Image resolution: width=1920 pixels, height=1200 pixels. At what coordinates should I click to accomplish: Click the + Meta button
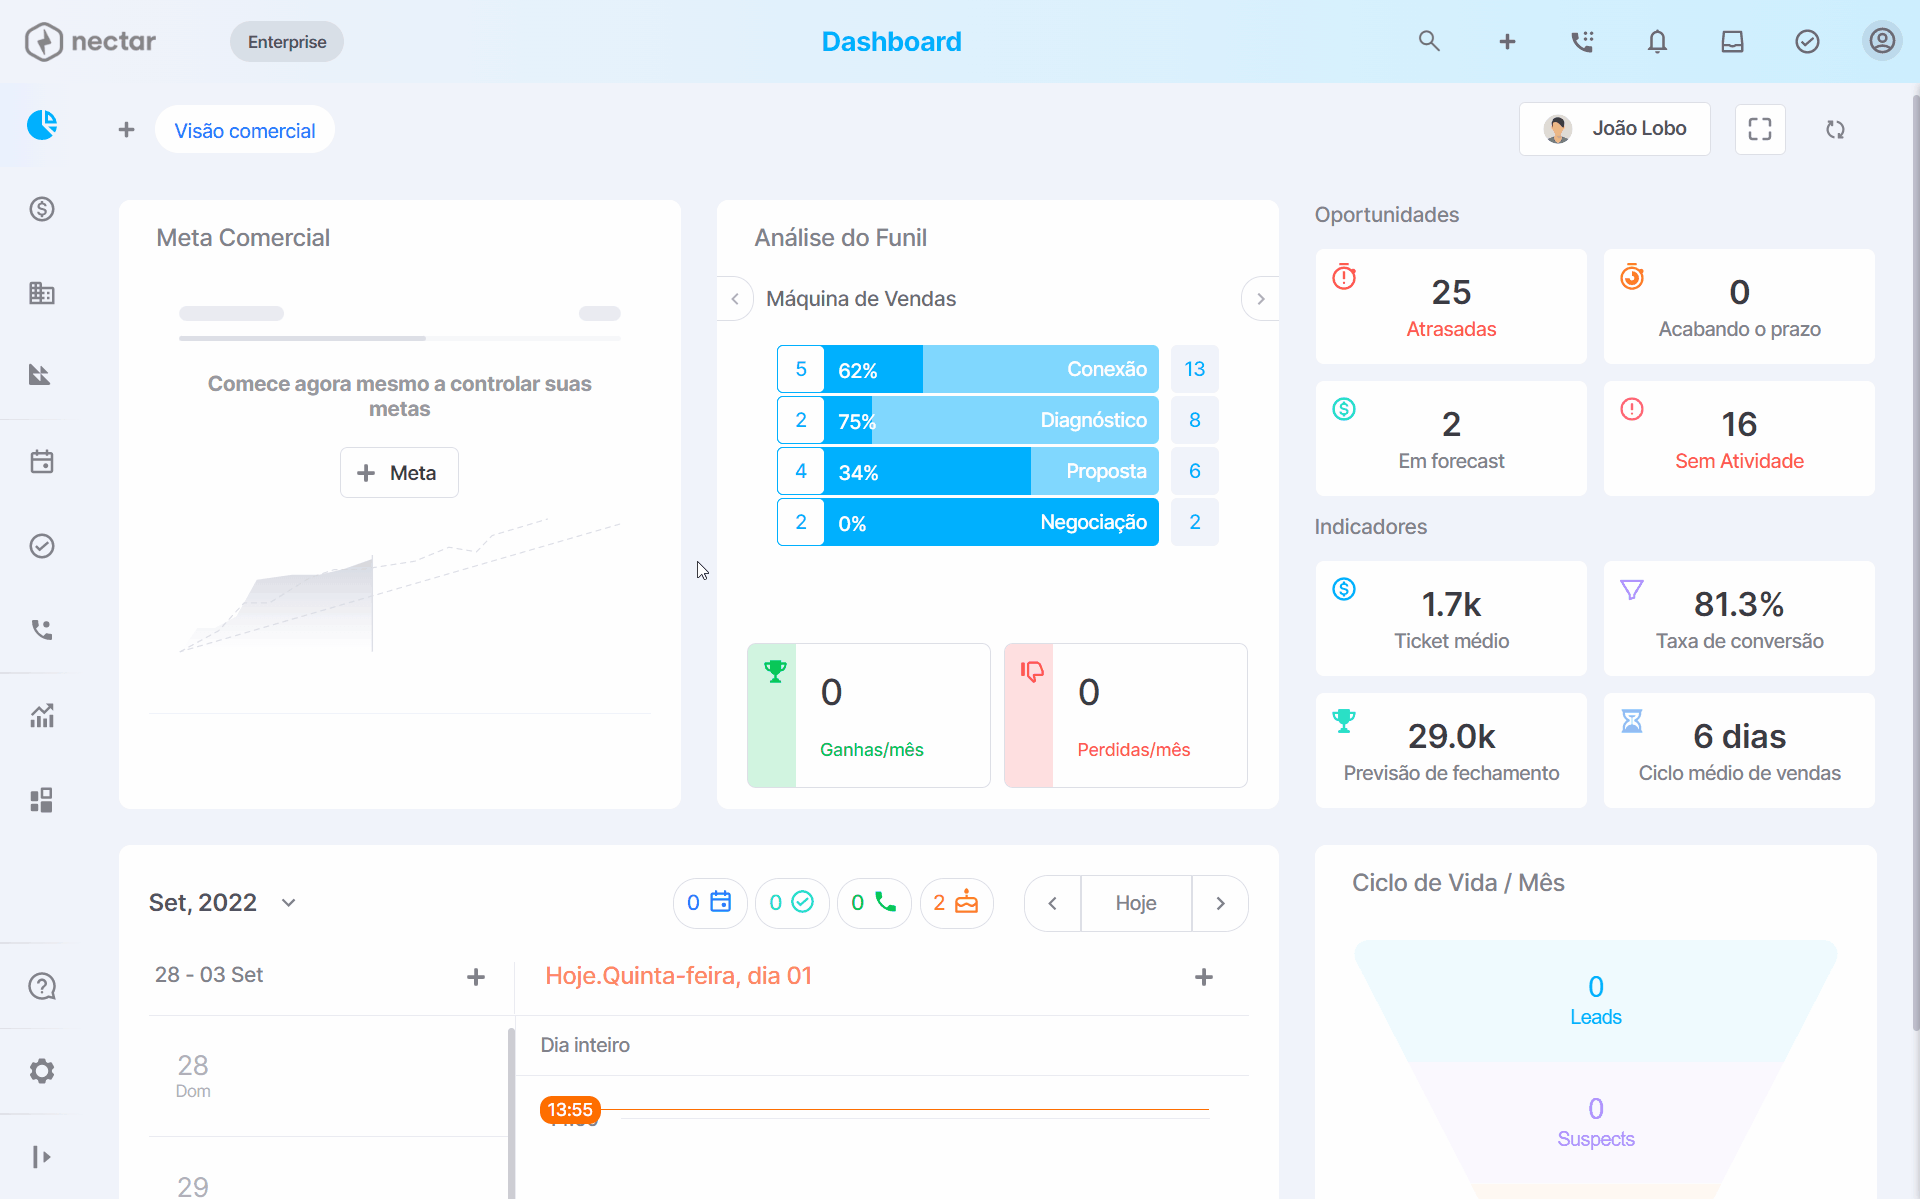[399, 473]
